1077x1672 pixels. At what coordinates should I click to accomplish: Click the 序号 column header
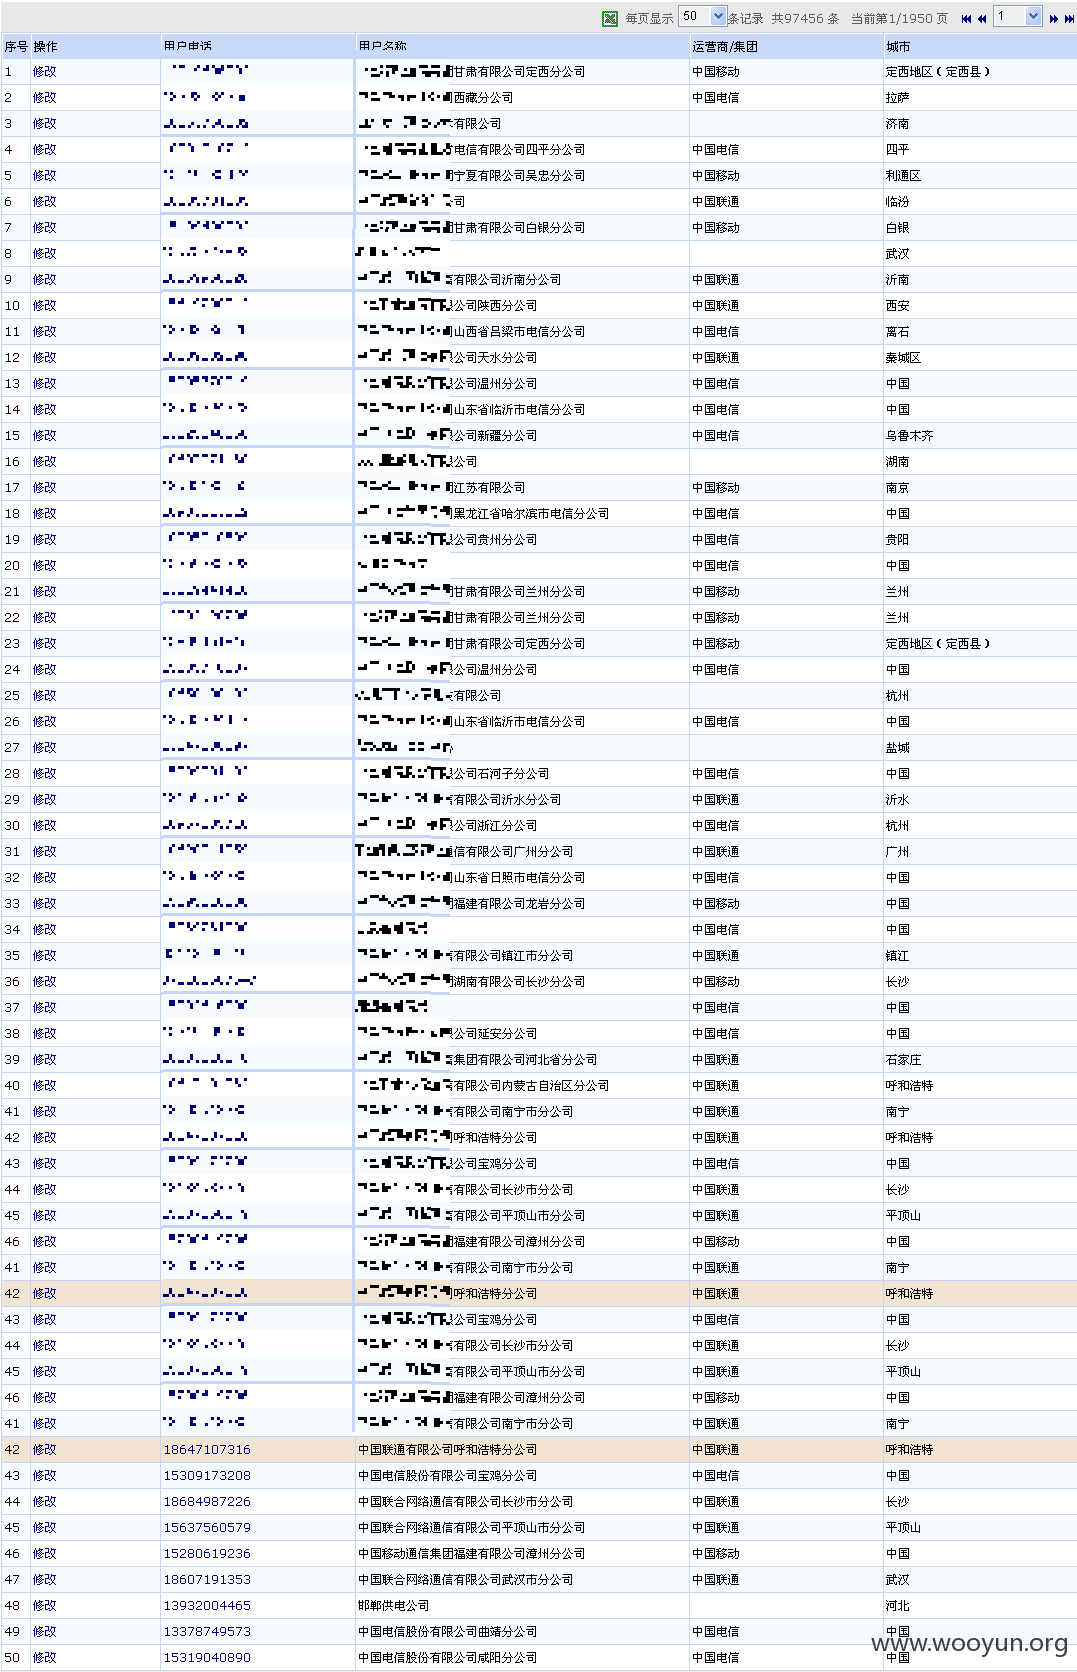point(16,46)
